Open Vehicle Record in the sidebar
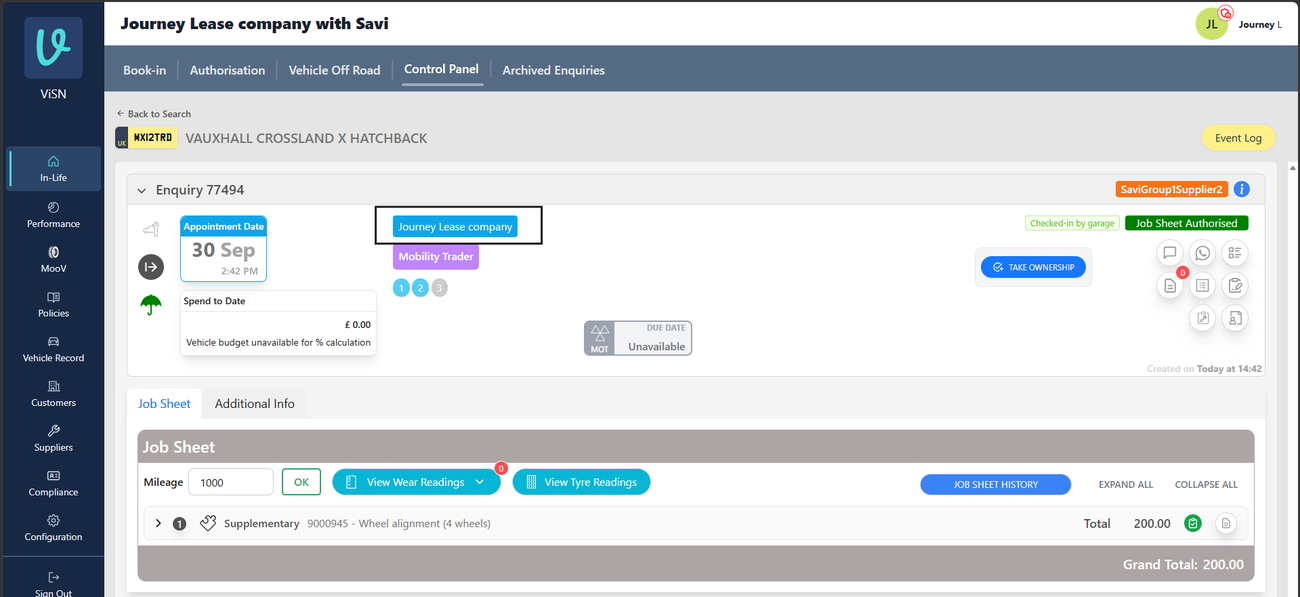Image resolution: width=1300 pixels, height=597 pixels. pos(54,349)
